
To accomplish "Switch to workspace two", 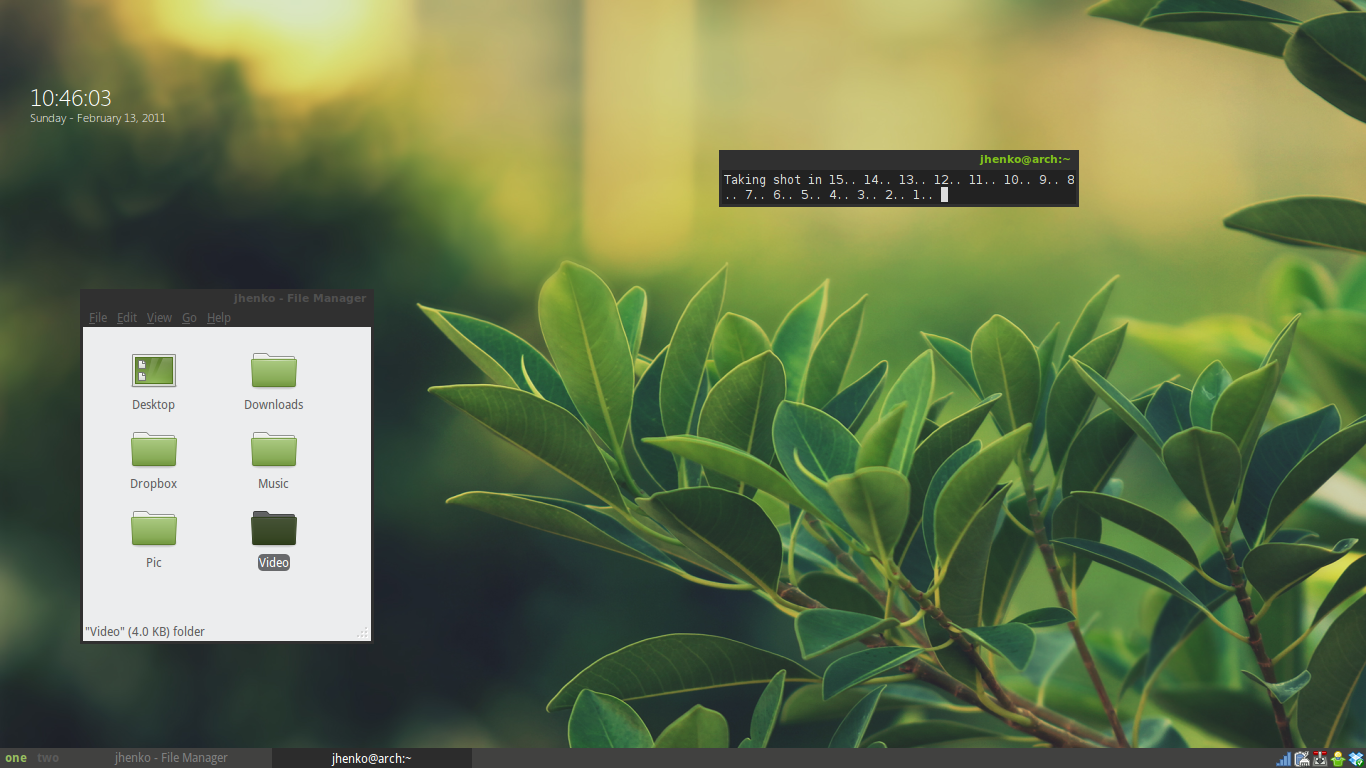I will click(48, 758).
